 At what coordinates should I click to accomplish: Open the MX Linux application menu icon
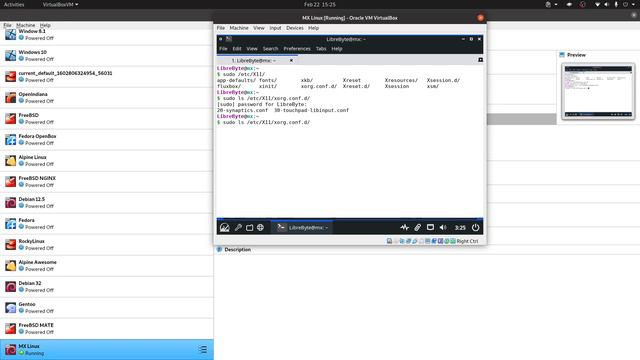tap(224, 228)
